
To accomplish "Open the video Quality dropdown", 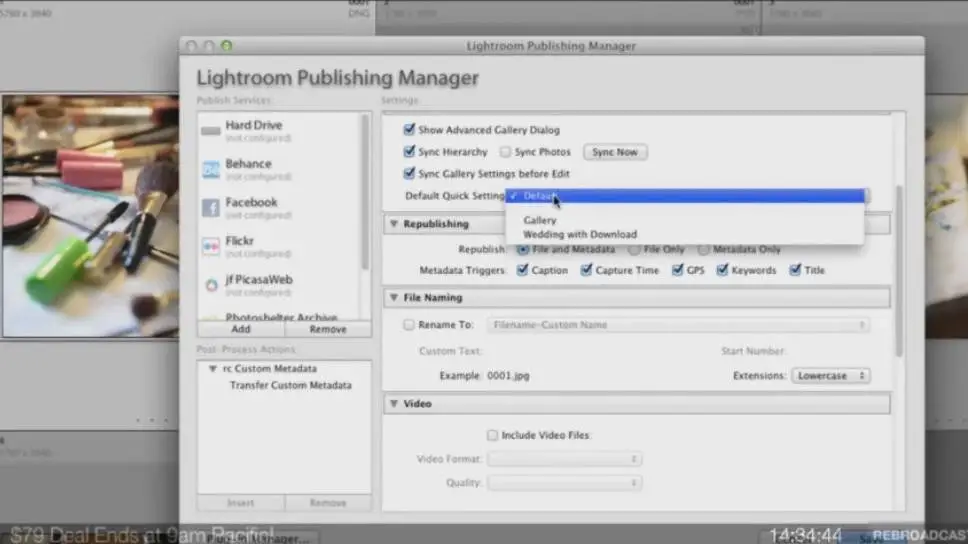I will 564,483.
